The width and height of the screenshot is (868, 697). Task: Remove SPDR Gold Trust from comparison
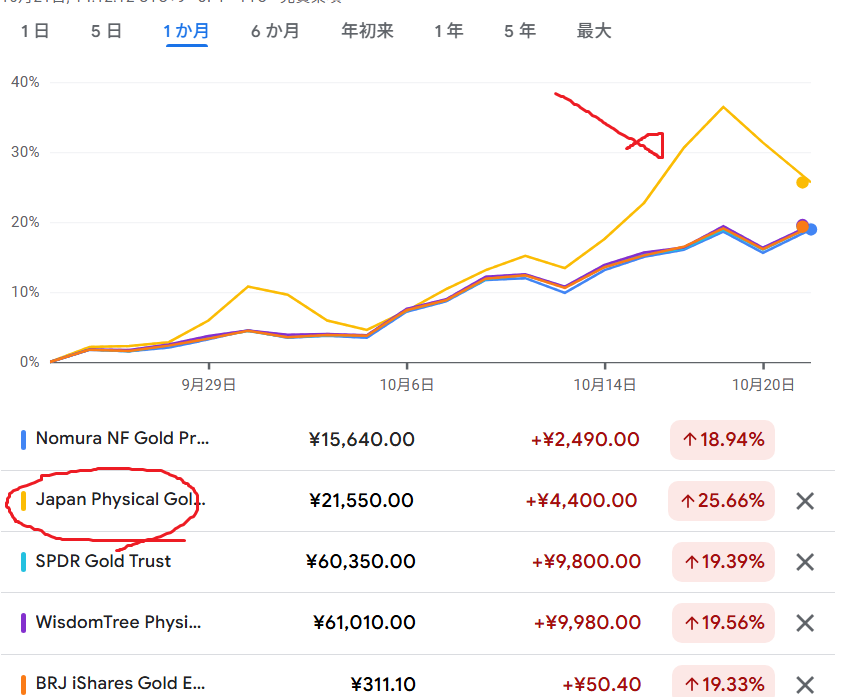pos(805,562)
